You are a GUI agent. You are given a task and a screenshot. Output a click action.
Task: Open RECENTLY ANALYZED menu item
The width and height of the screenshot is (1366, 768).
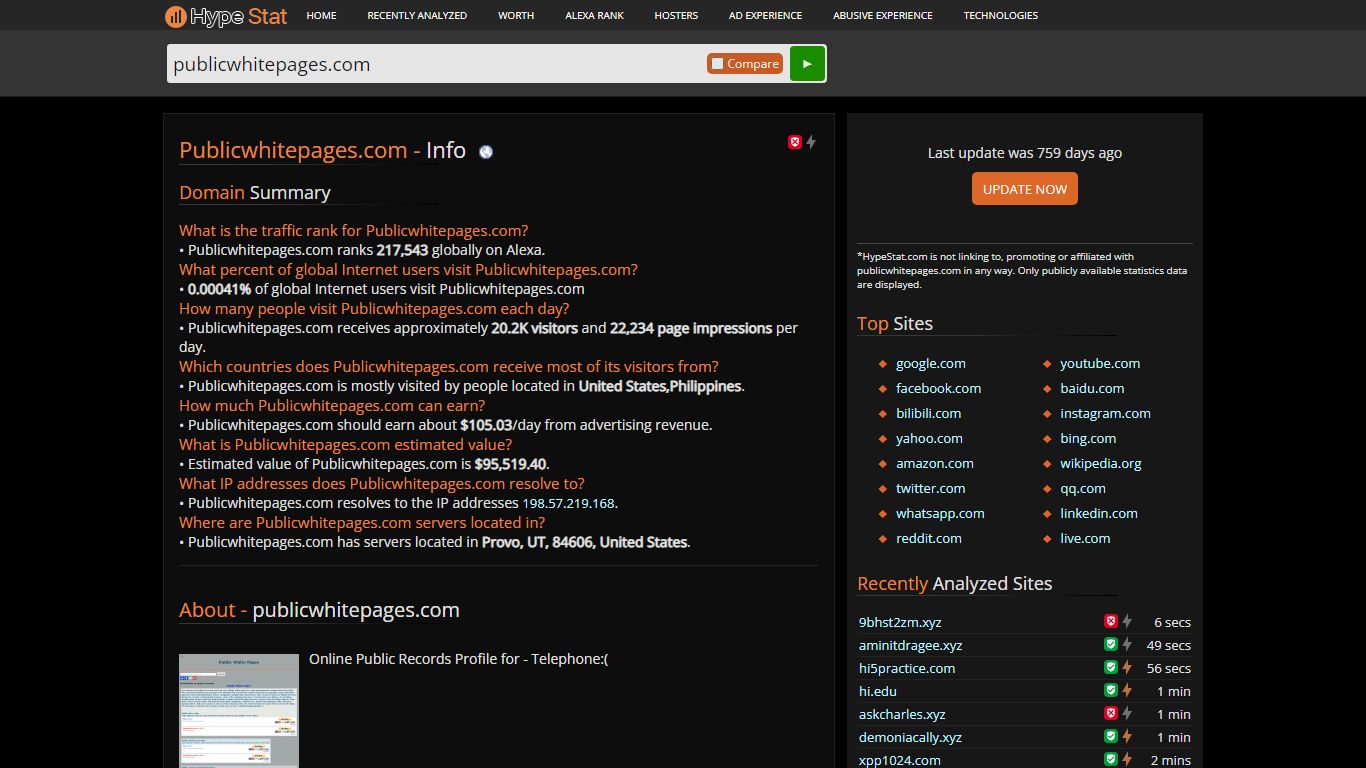[417, 15]
